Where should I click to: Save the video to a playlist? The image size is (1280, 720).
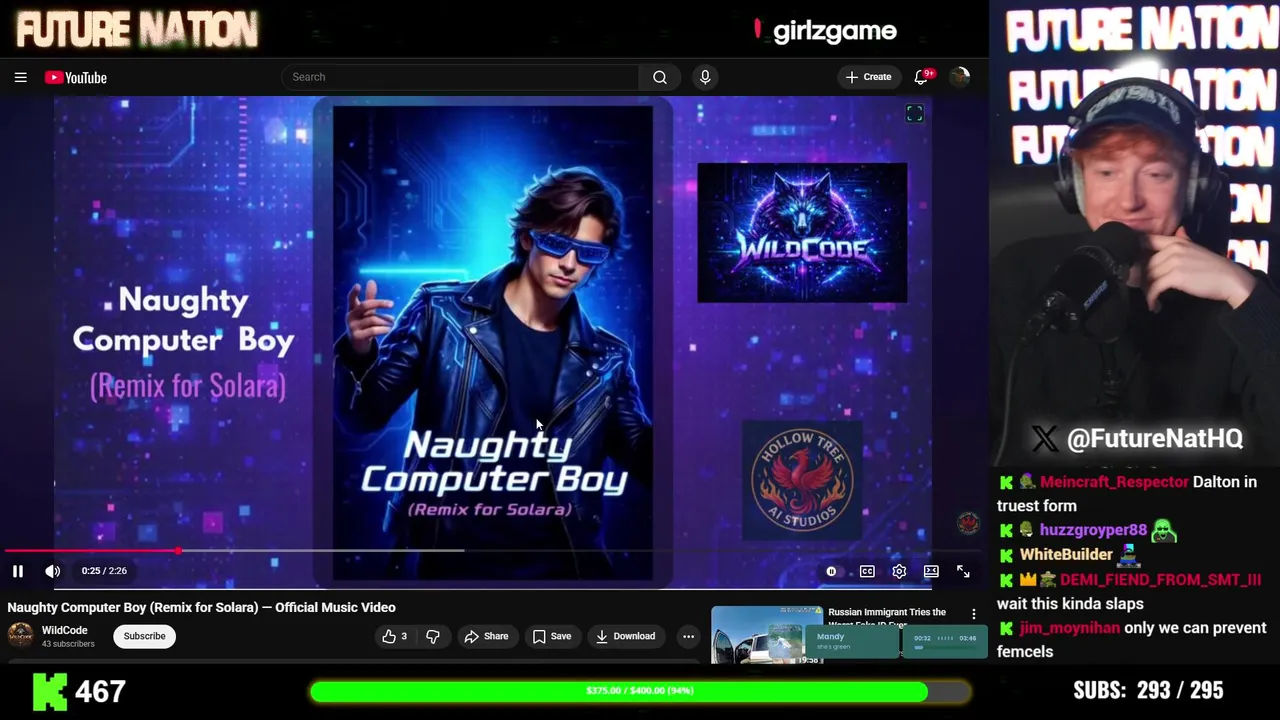552,636
